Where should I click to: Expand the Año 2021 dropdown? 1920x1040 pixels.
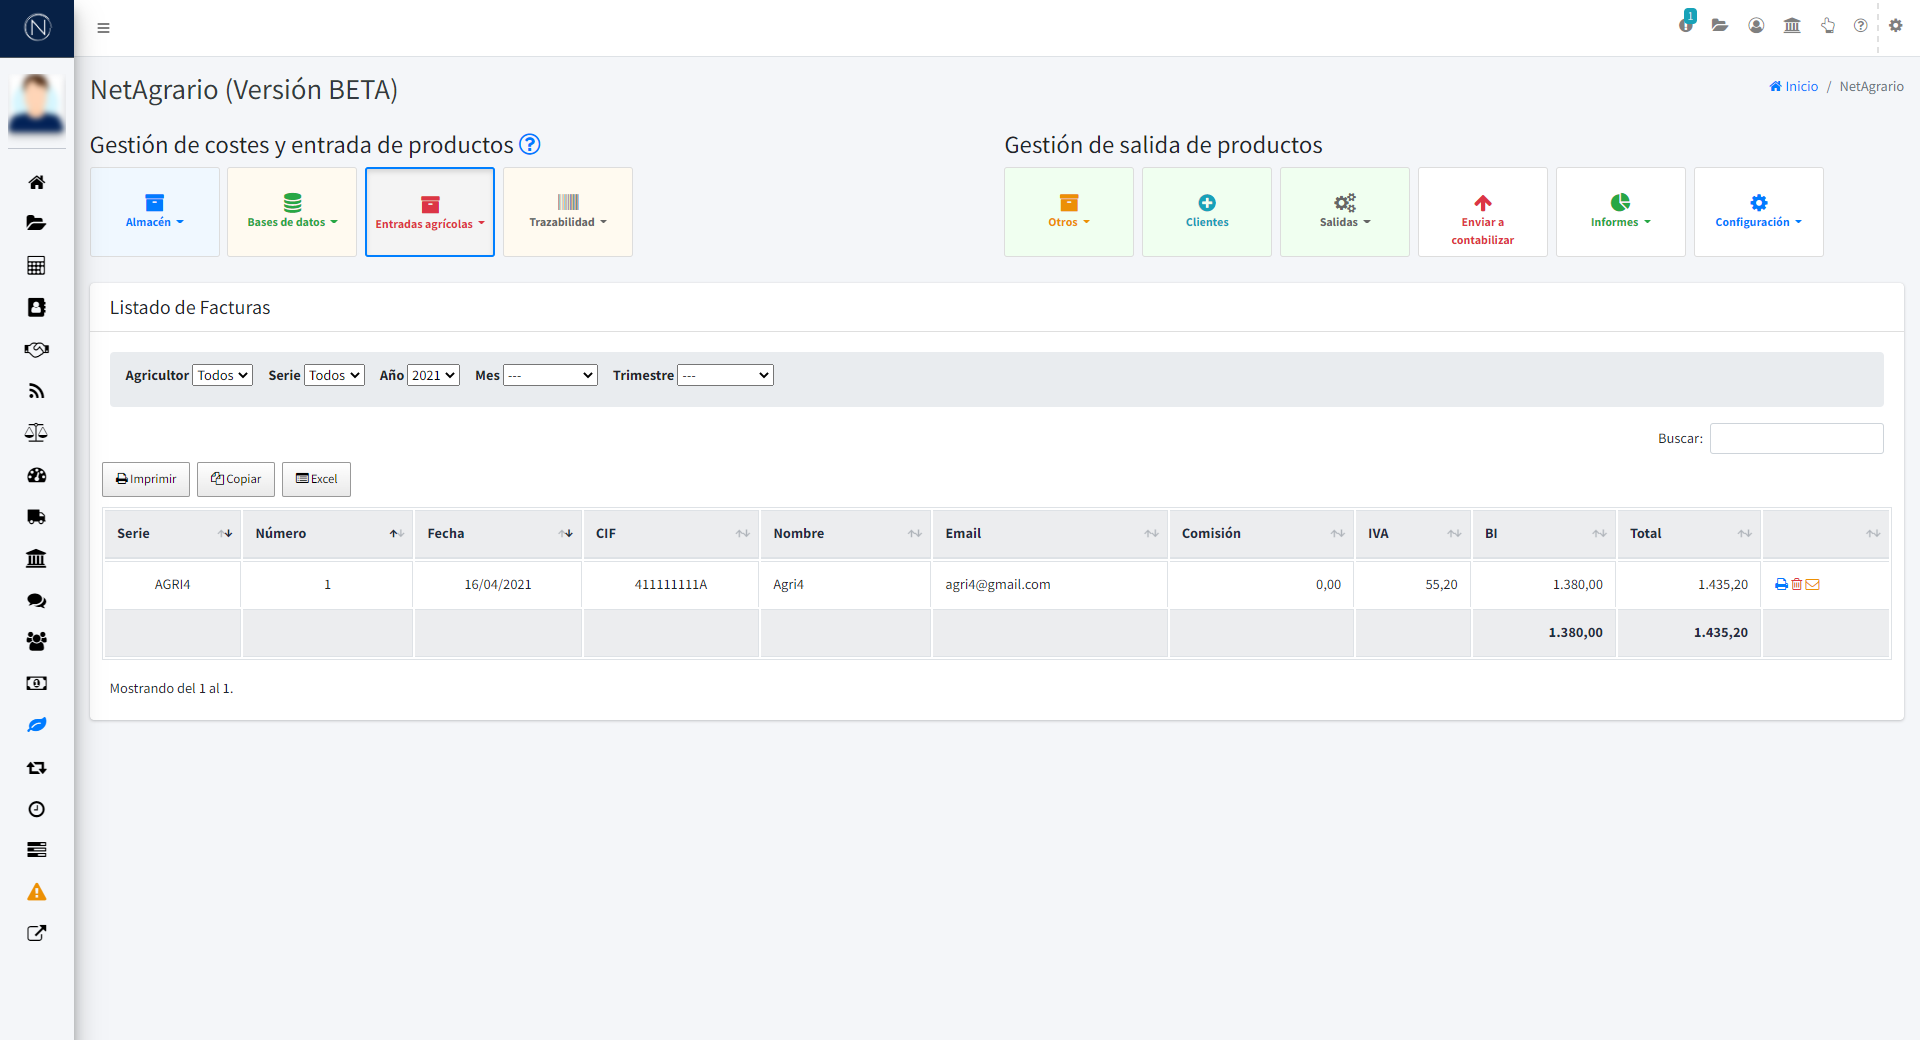pyautogui.click(x=433, y=375)
